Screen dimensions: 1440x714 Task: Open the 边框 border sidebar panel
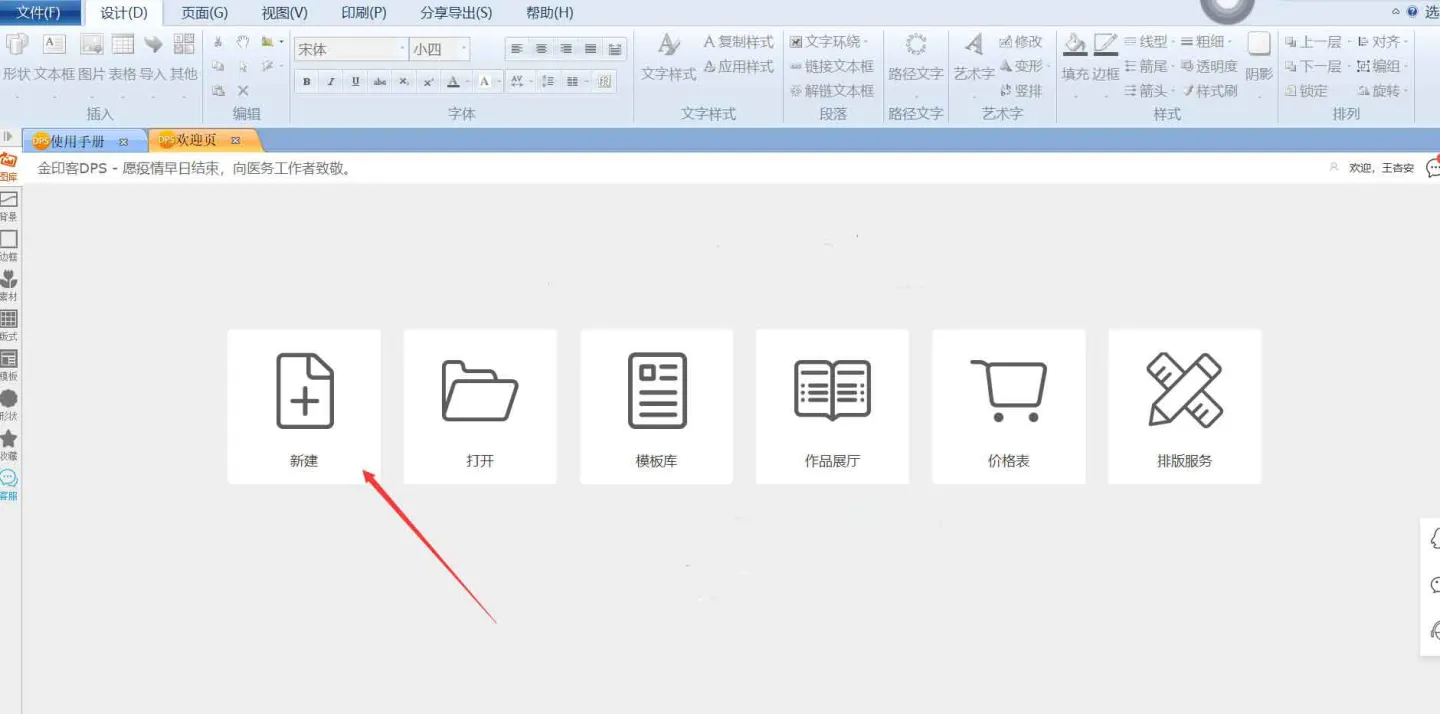pos(9,246)
